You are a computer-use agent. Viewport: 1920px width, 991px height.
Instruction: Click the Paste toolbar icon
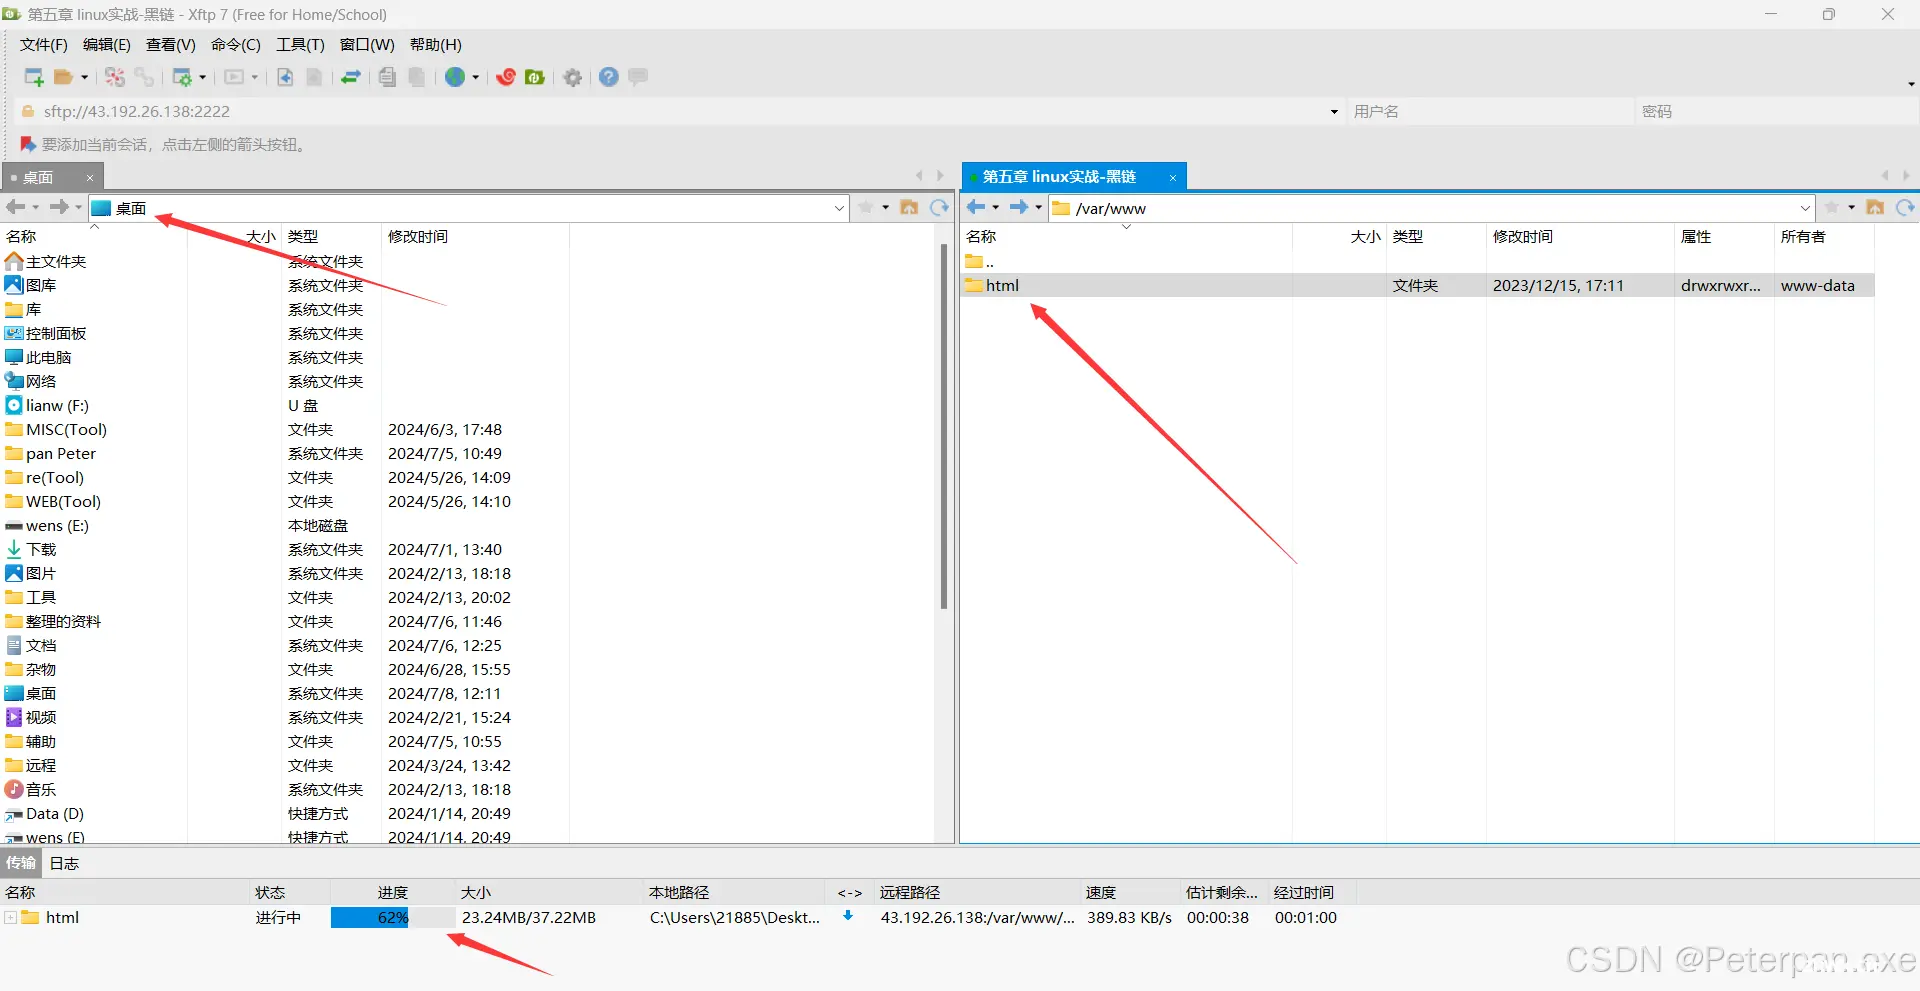417,77
